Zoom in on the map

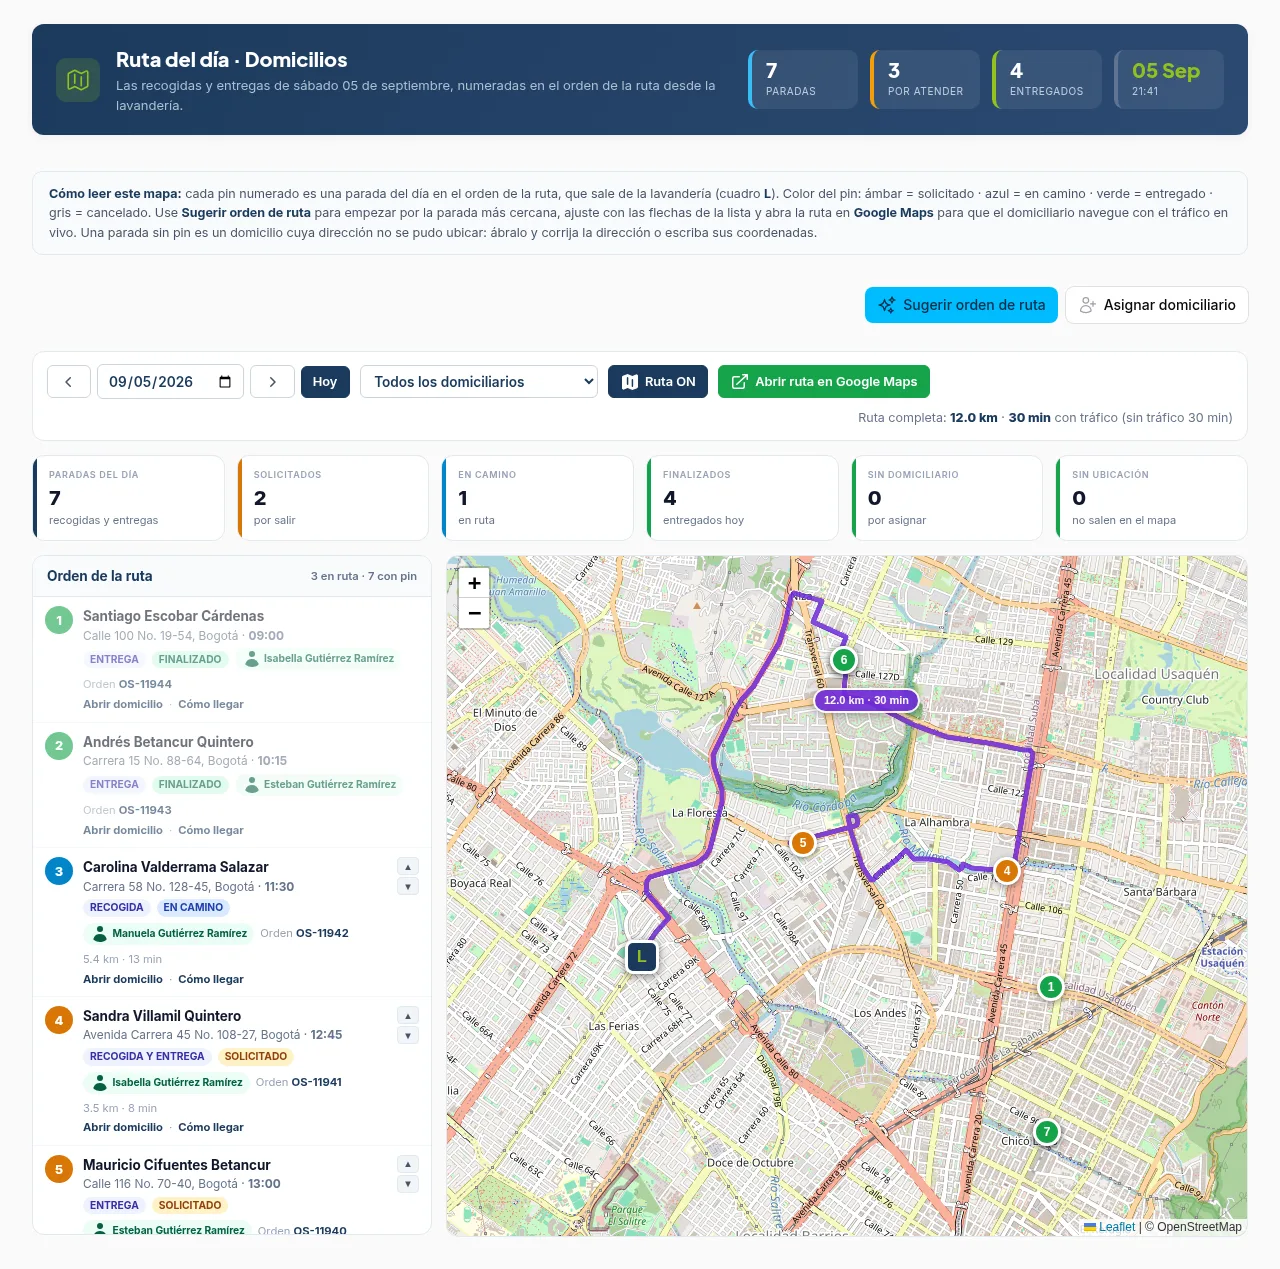tap(474, 583)
